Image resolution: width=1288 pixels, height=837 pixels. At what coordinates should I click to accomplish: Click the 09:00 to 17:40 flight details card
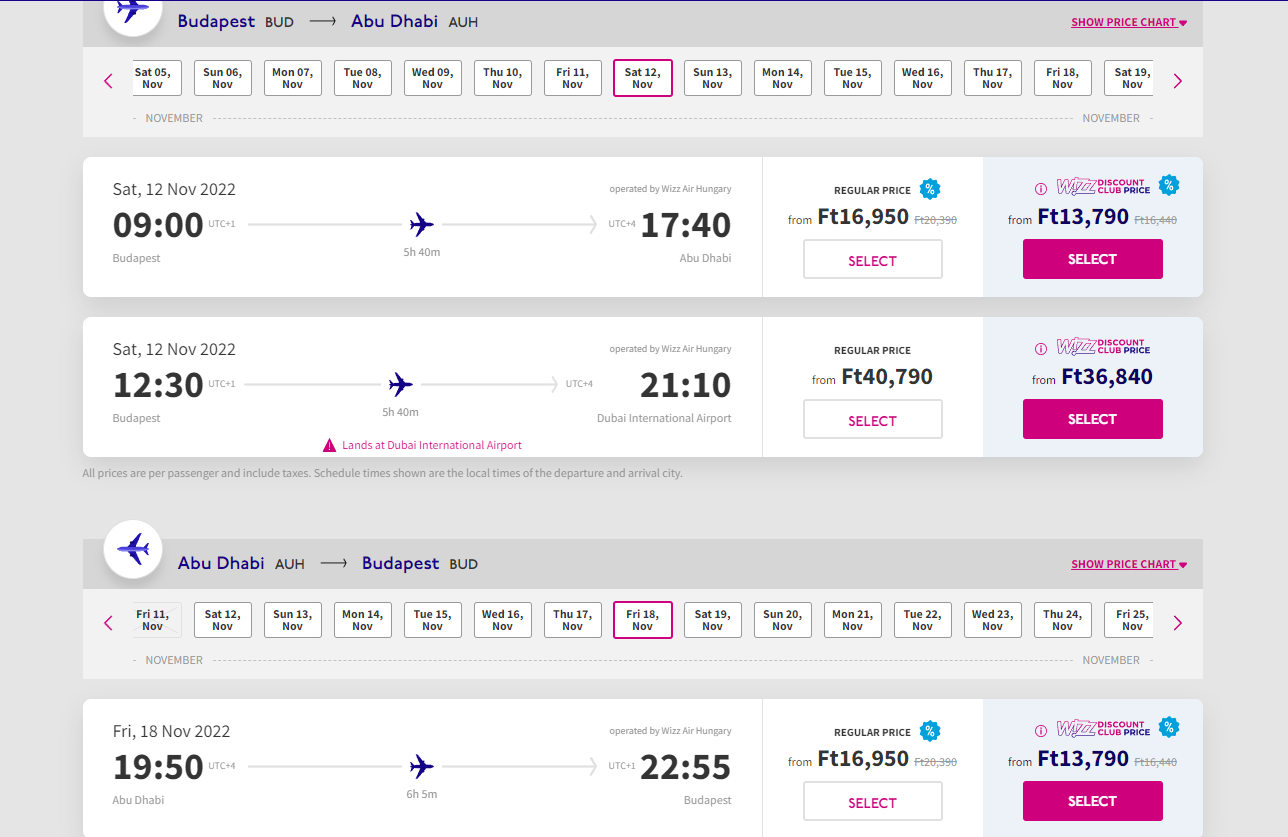click(422, 227)
